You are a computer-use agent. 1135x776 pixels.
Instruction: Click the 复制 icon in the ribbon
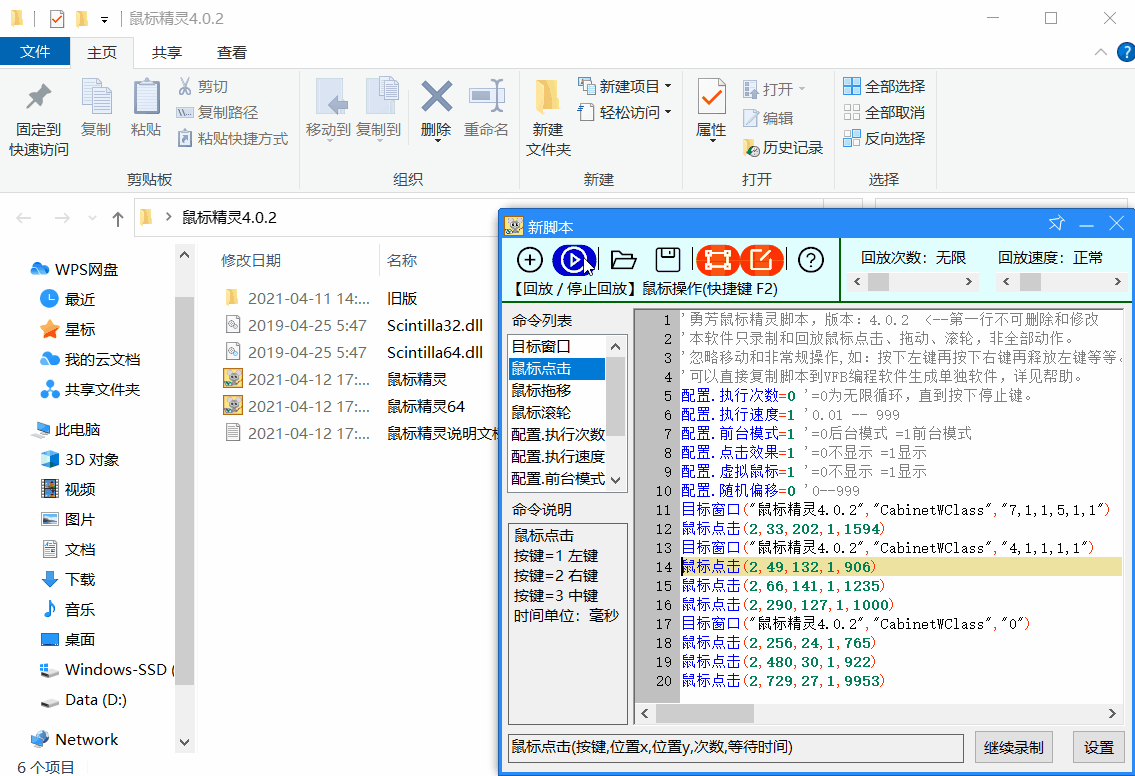tap(96, 97)
